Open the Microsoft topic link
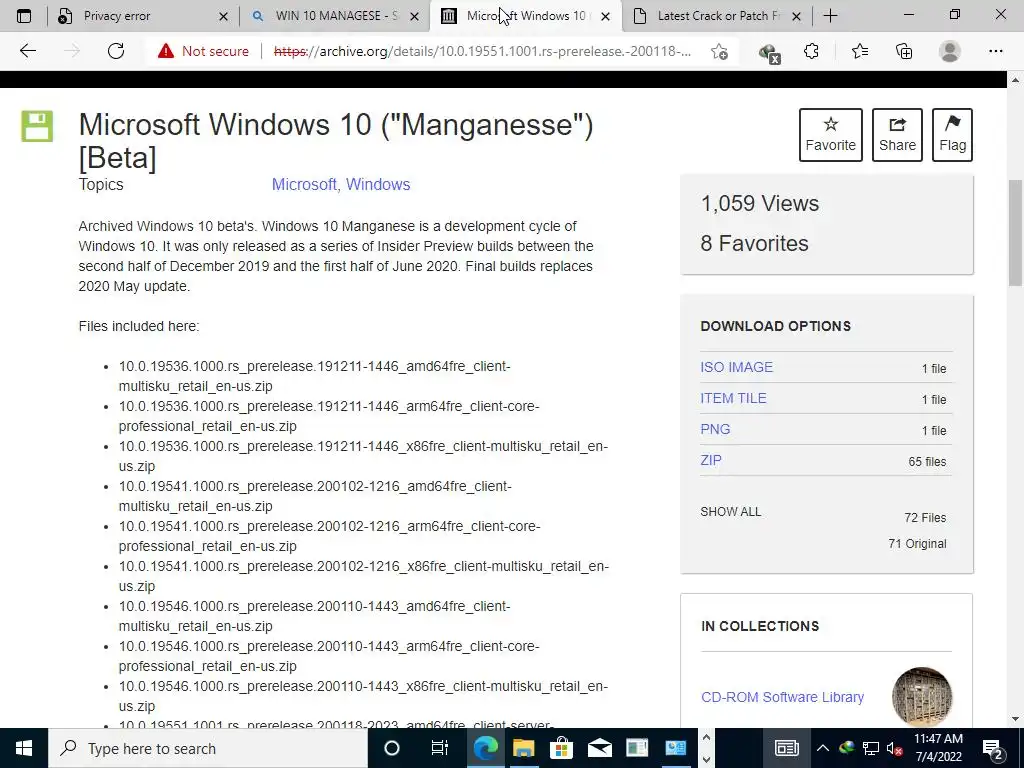Screen dimensions: 1024x768 point(304,184)
